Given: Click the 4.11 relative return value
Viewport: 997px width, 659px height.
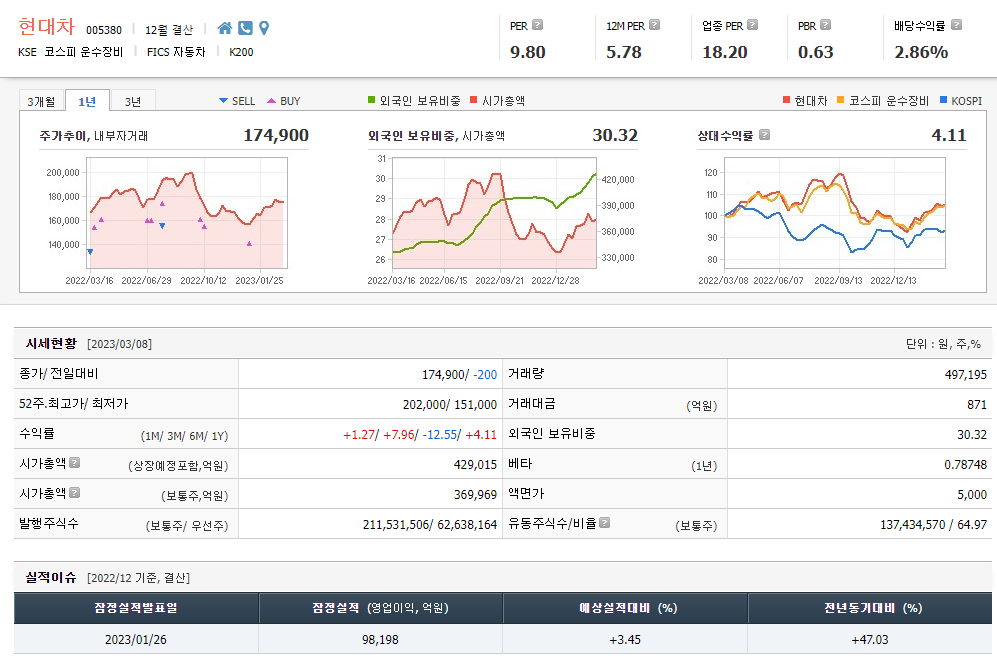Looking at the screenshot, I should pos(949,135).
